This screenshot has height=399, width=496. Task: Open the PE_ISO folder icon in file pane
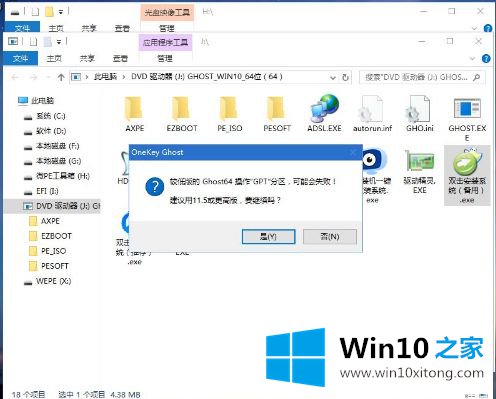[229, 109]
